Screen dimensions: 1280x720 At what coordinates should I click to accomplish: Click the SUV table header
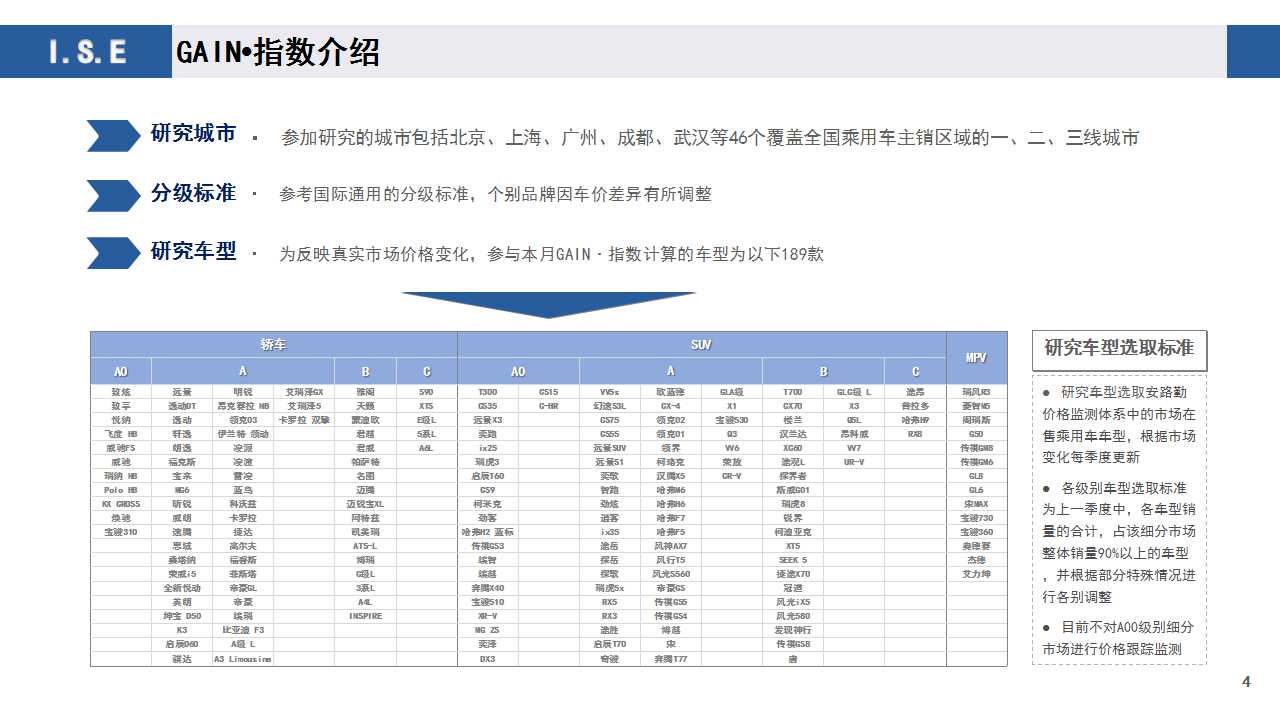pos(702,345)
